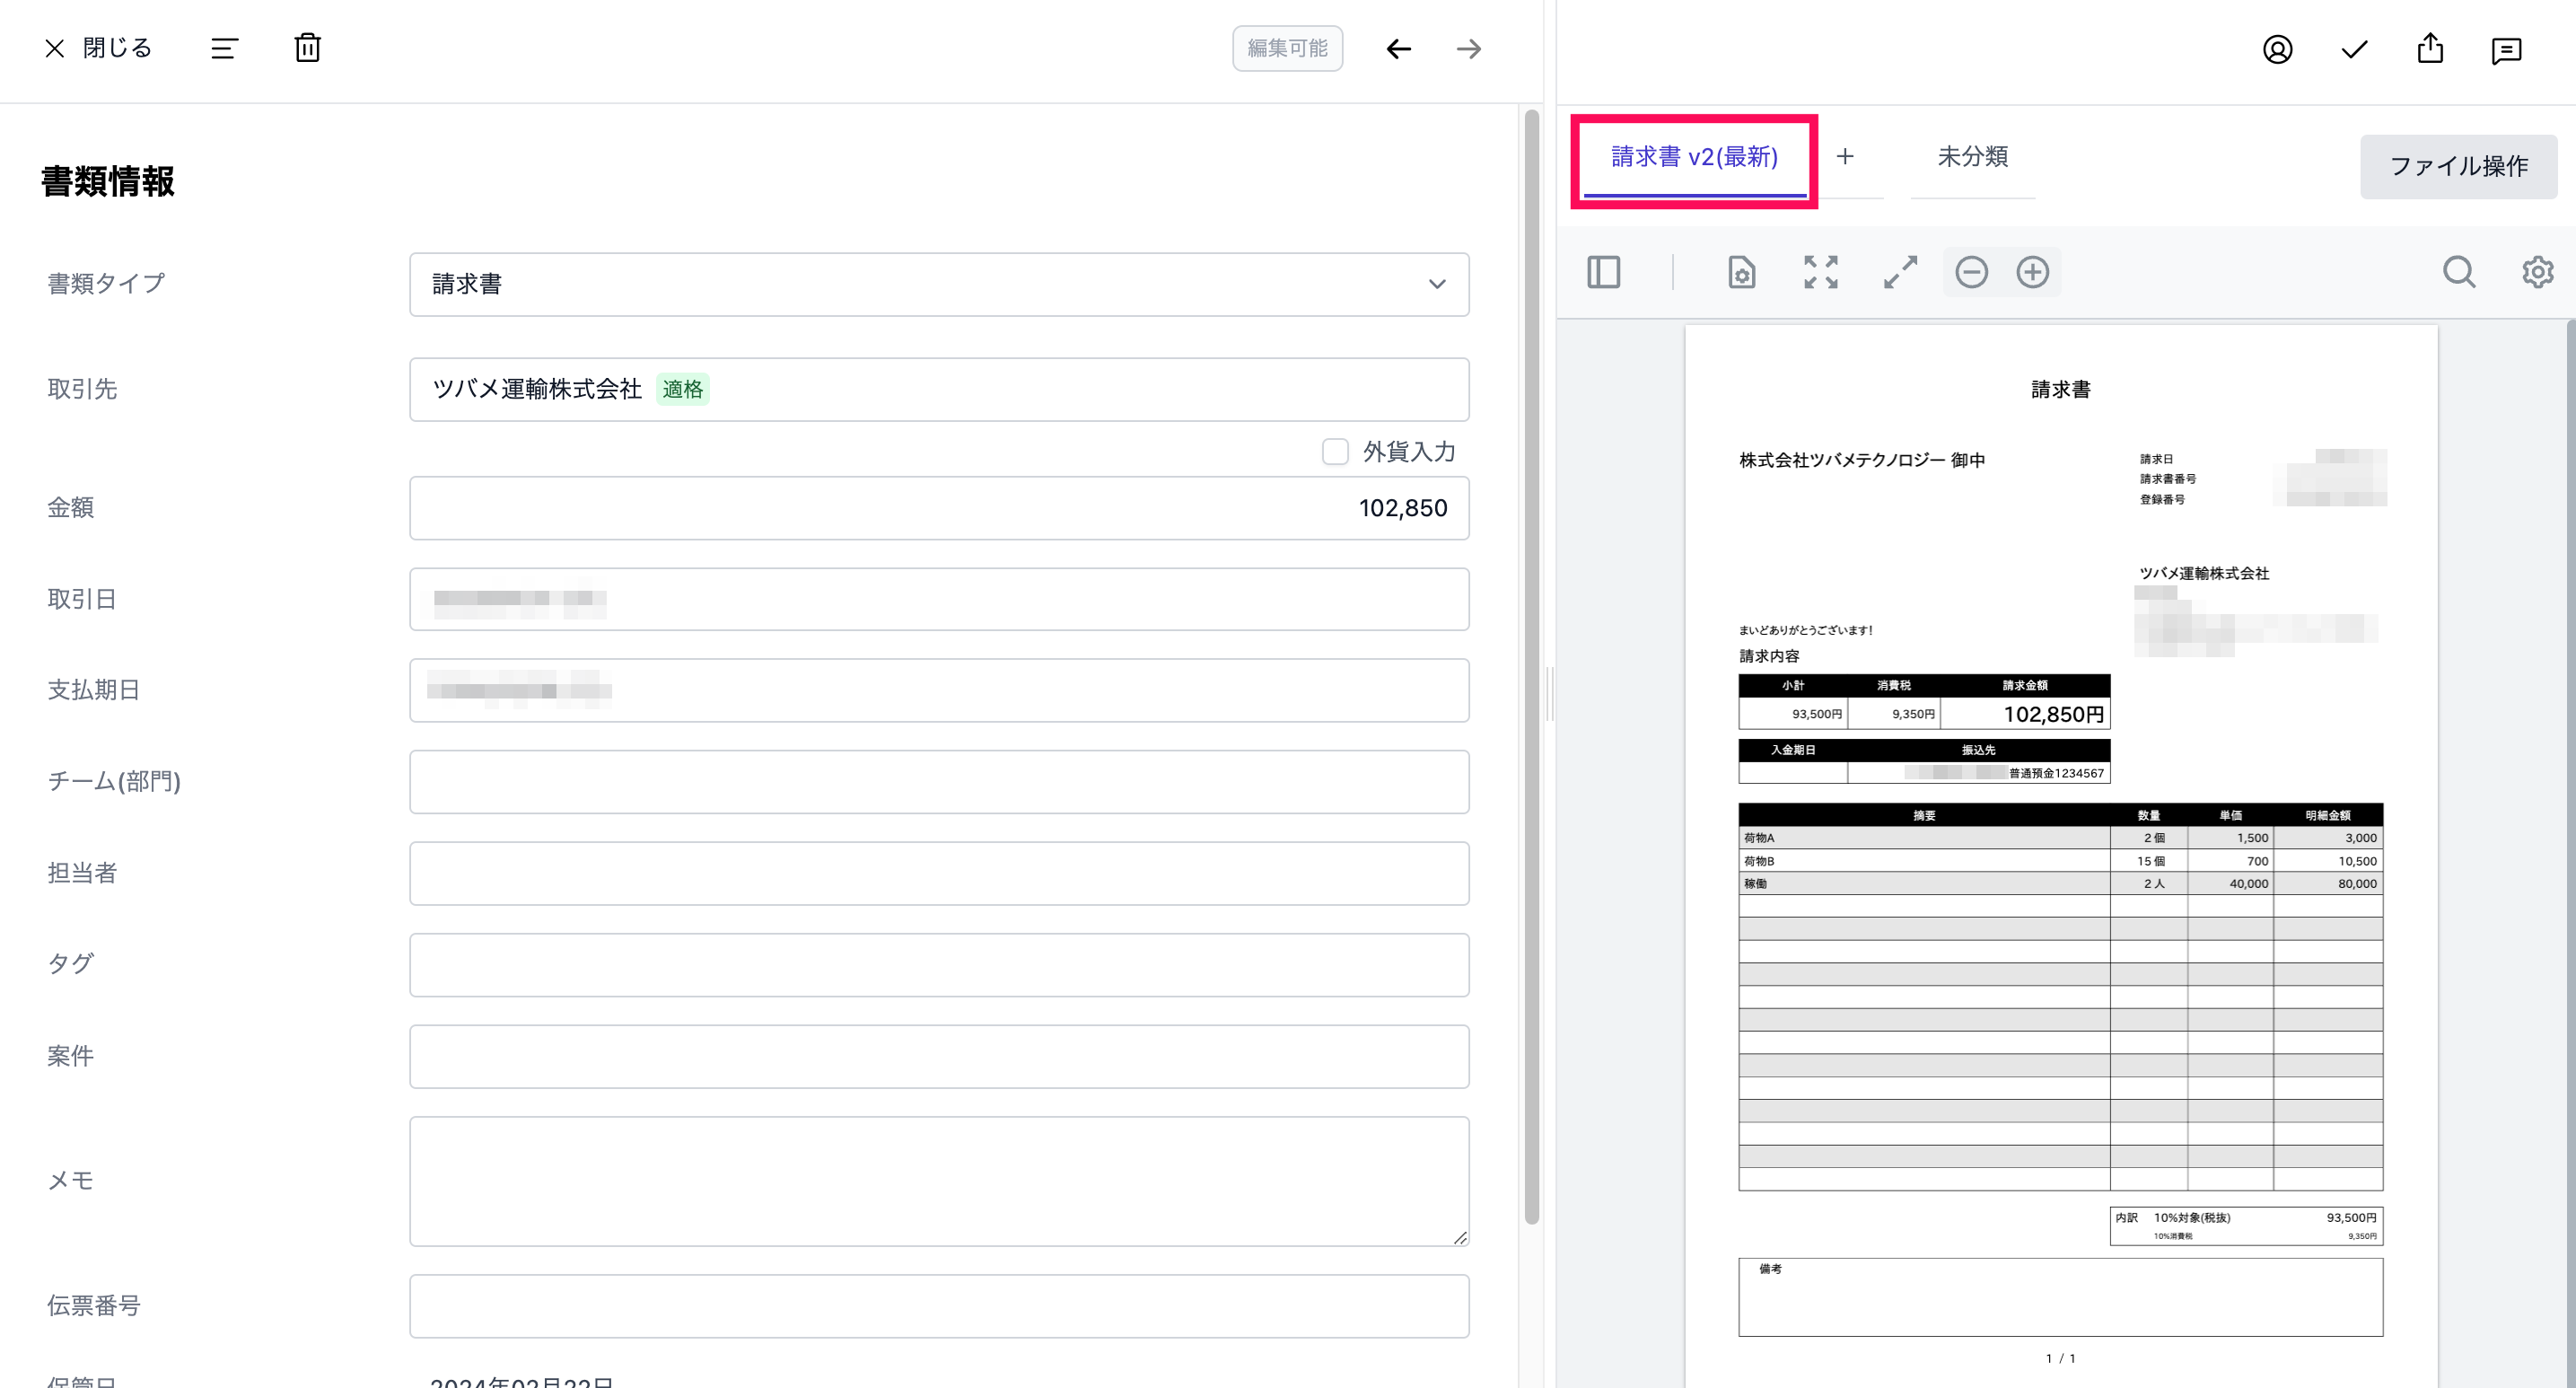Enable the 外貨入力 checkbox

pos(1335,452)
